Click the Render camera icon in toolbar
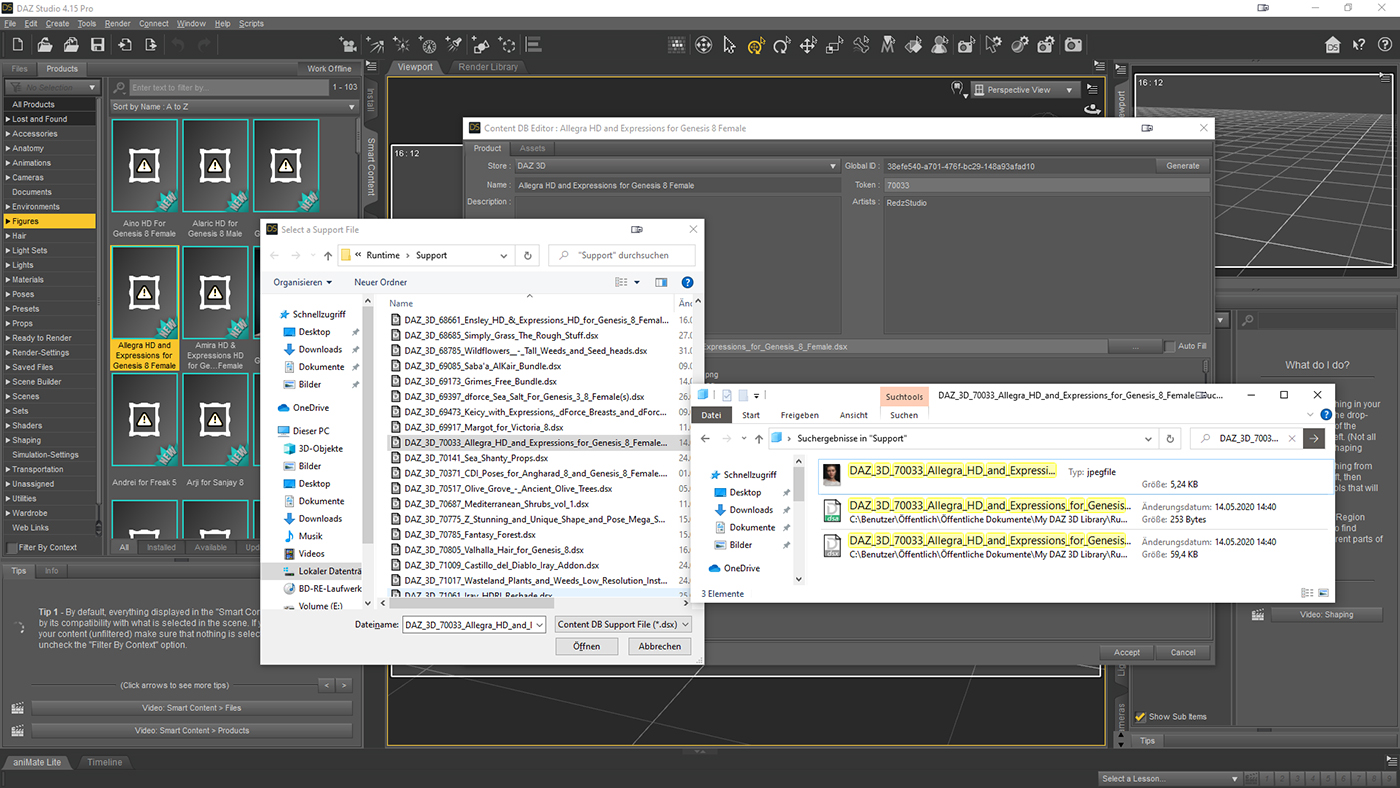 point(1072,45)
